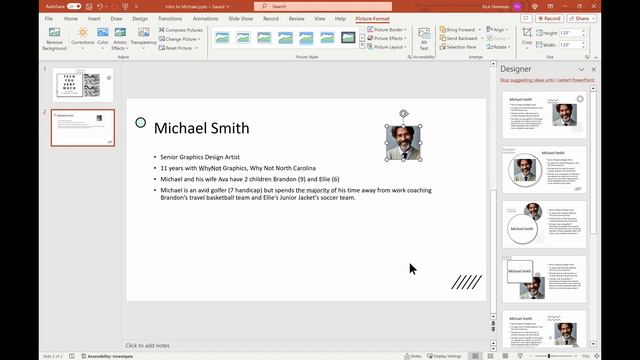Open the Selection Pane
The image size is (640, 360).
(458, 47)
